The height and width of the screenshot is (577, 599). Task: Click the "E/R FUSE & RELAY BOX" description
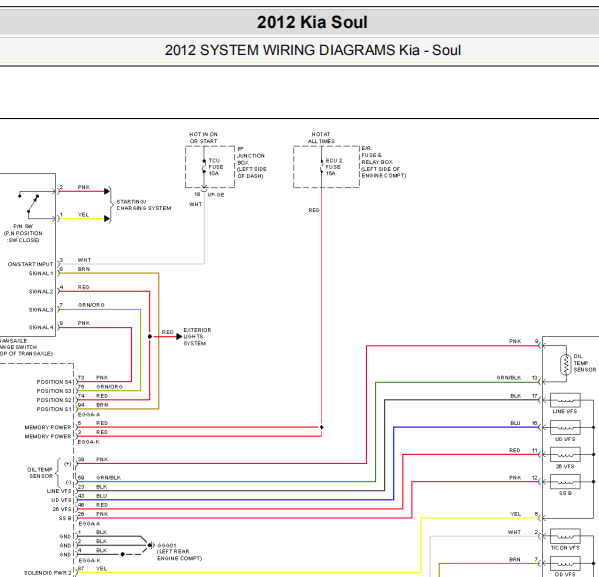point(384,162)
